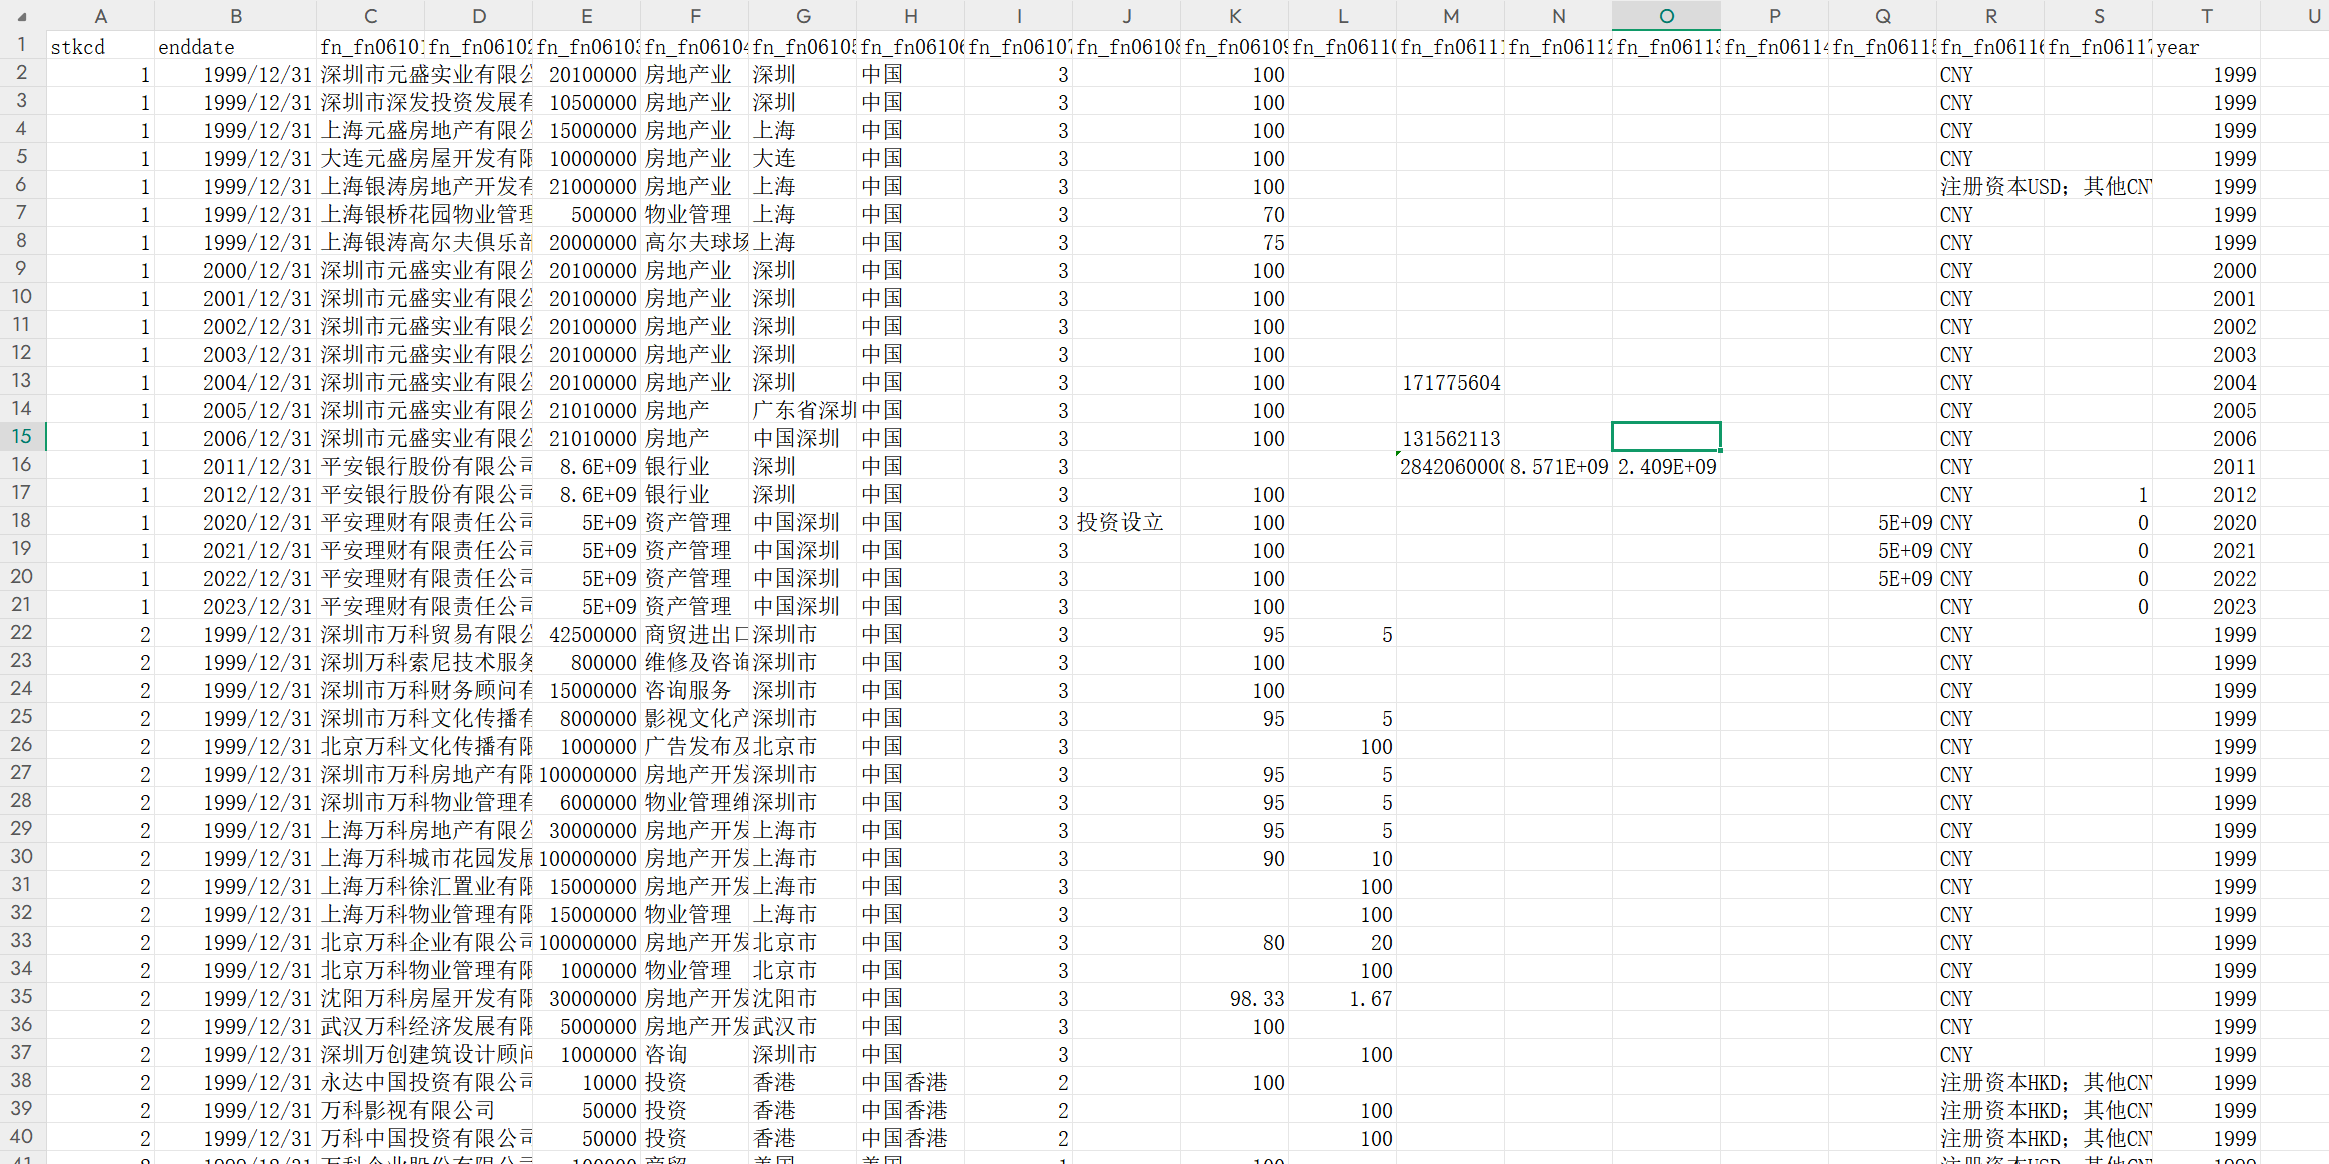Viewport: 2329px width, 1164px height.
Task: Select column T header
Action: tap(2206, 16)
